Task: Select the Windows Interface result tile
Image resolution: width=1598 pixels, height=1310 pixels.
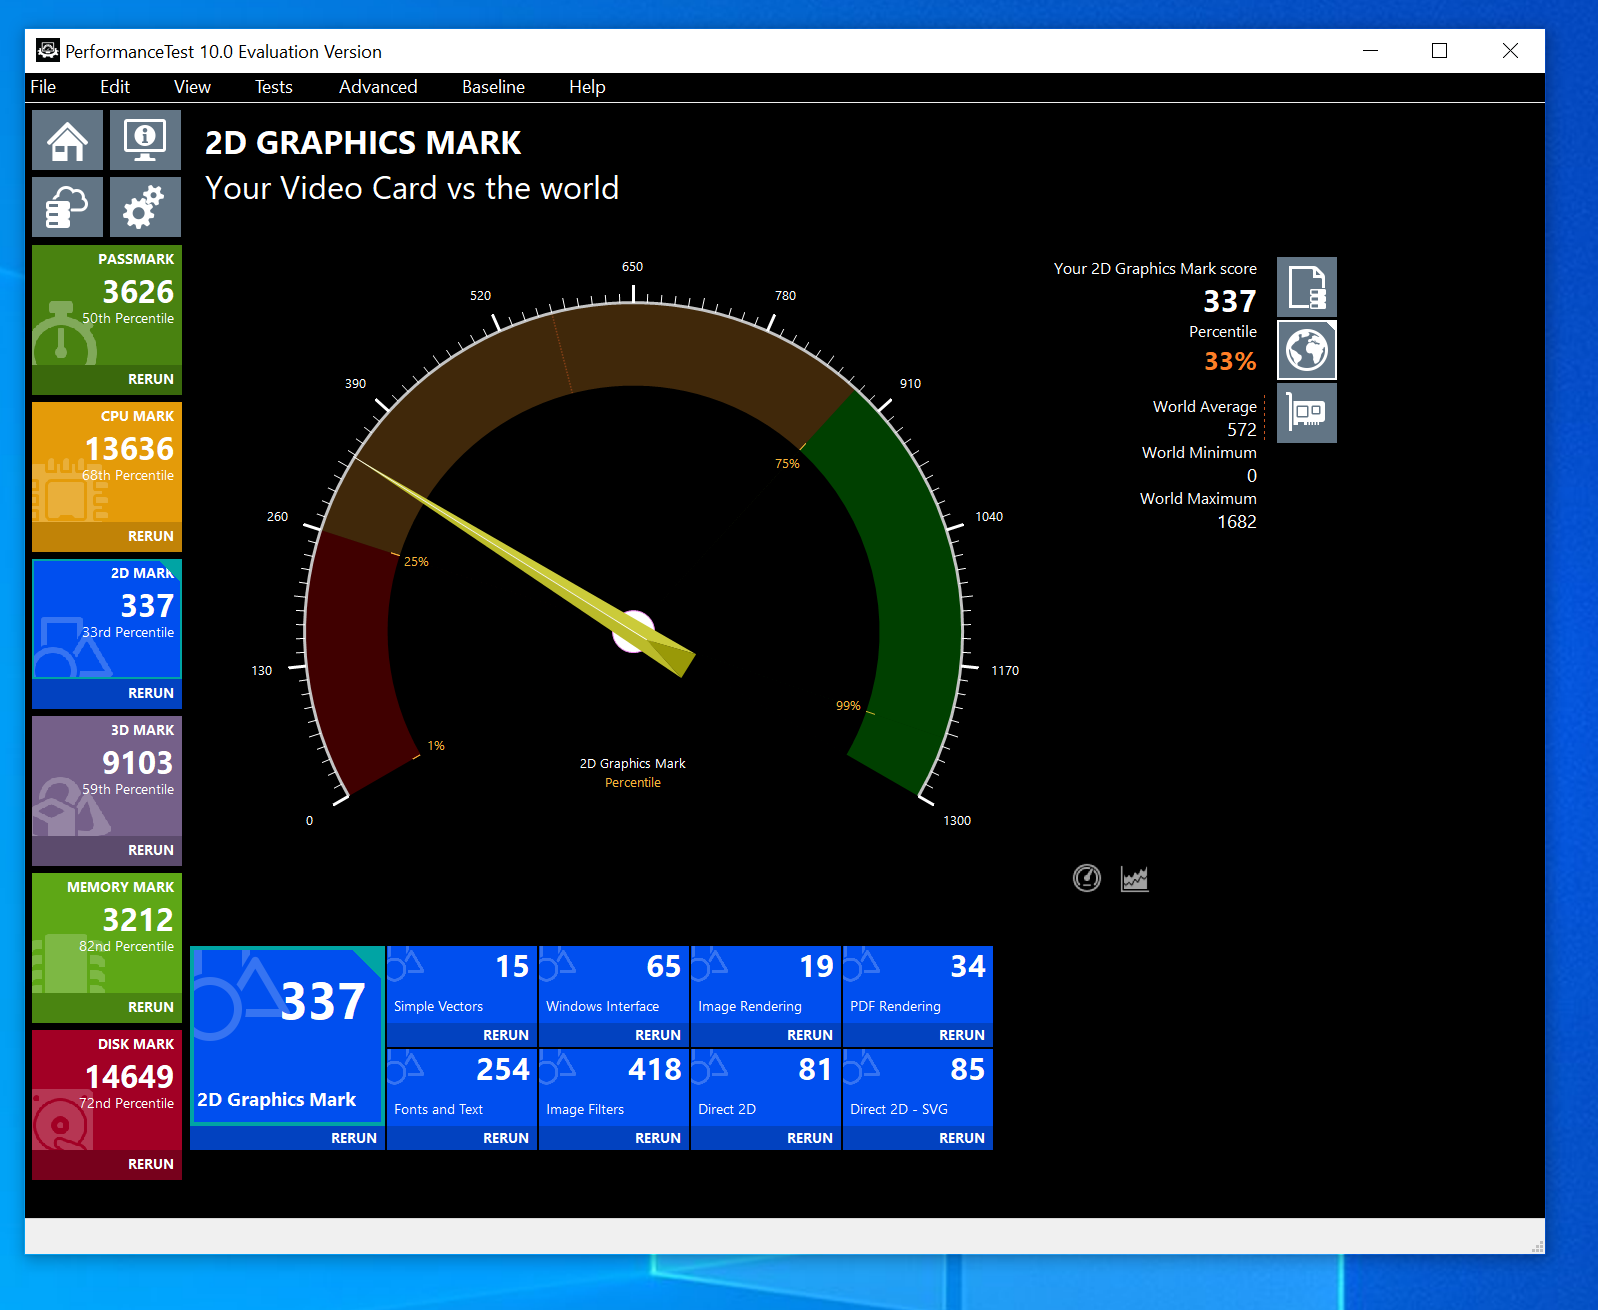Action: coord(614,984)
